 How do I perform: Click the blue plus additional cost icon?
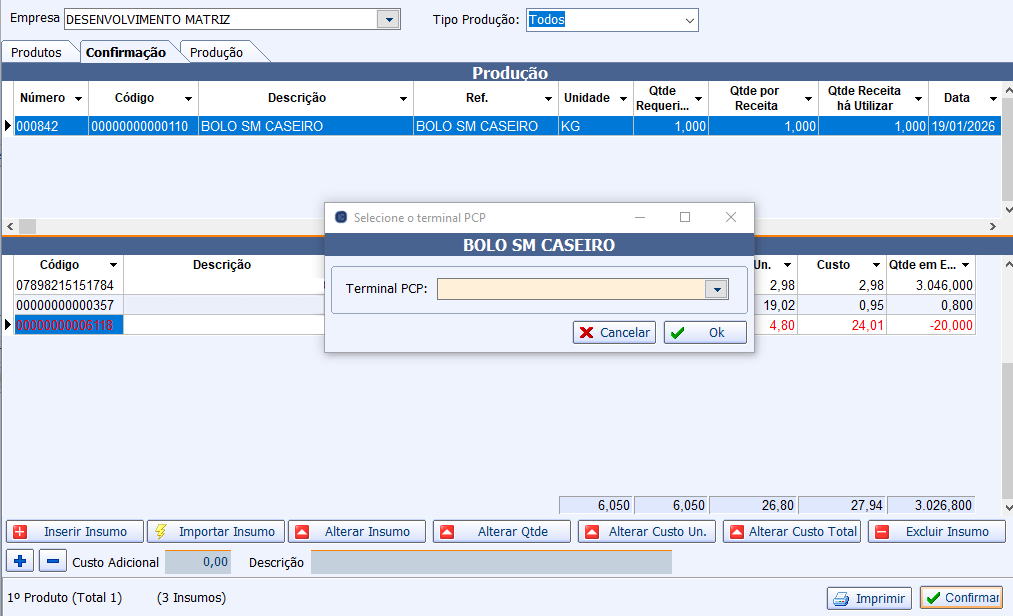[19, 562]
